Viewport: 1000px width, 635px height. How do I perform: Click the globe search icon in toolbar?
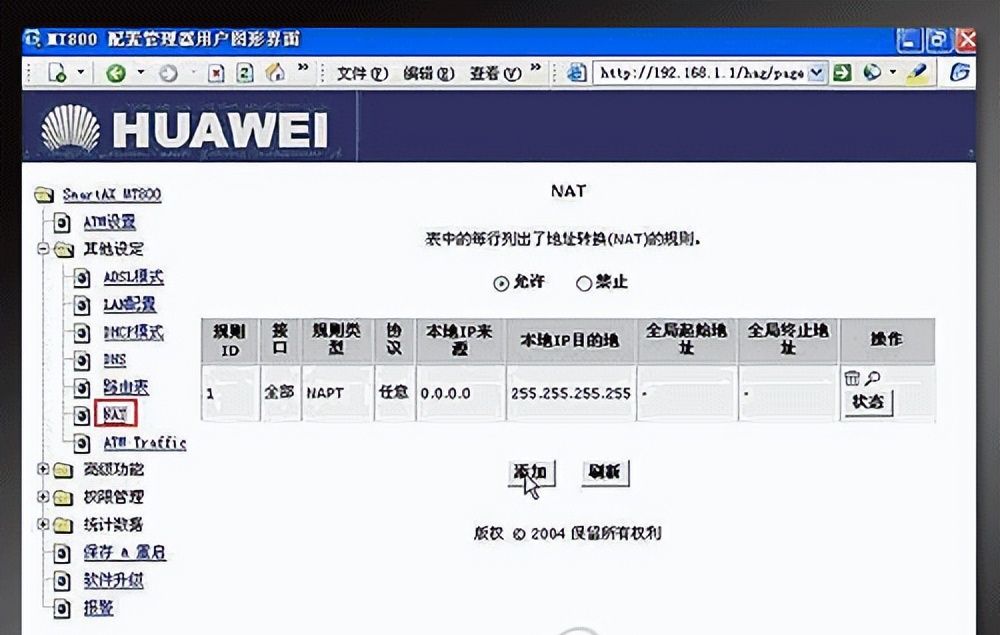coord(871,73)
